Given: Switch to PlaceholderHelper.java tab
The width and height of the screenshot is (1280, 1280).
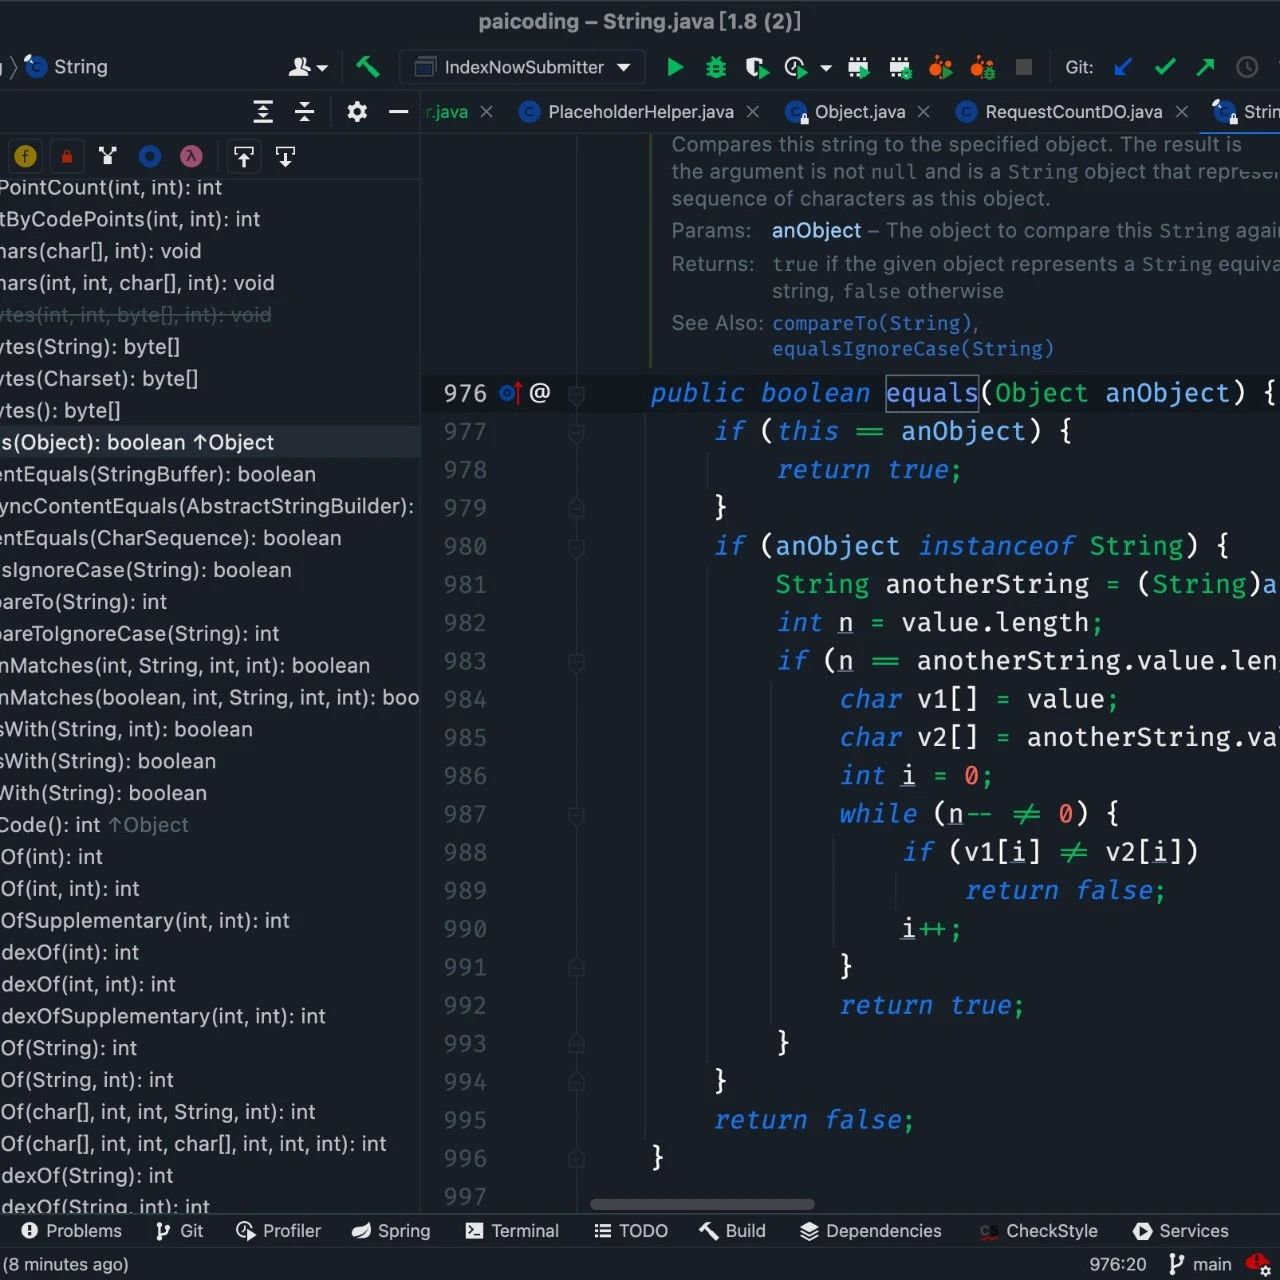Looking at the screenshot, I should pos(640,112).
